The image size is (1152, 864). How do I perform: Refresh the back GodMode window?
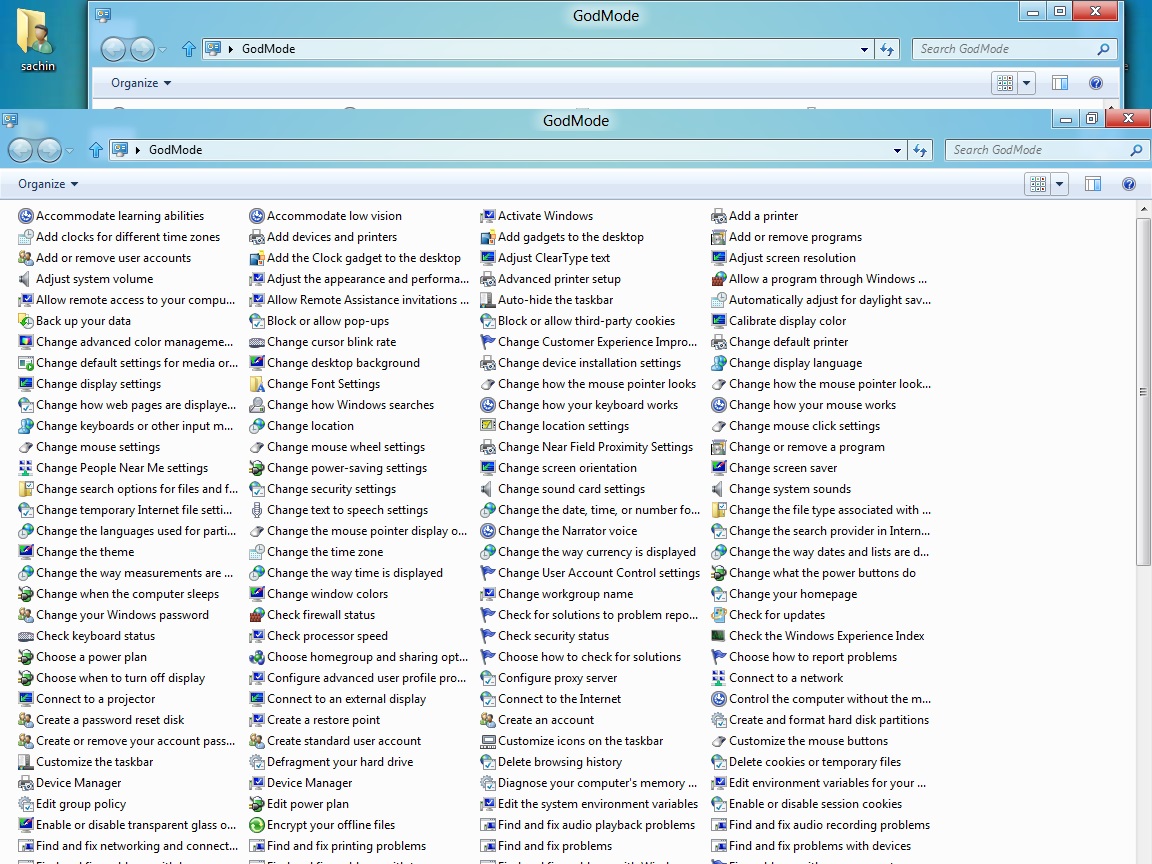point(888,49)
